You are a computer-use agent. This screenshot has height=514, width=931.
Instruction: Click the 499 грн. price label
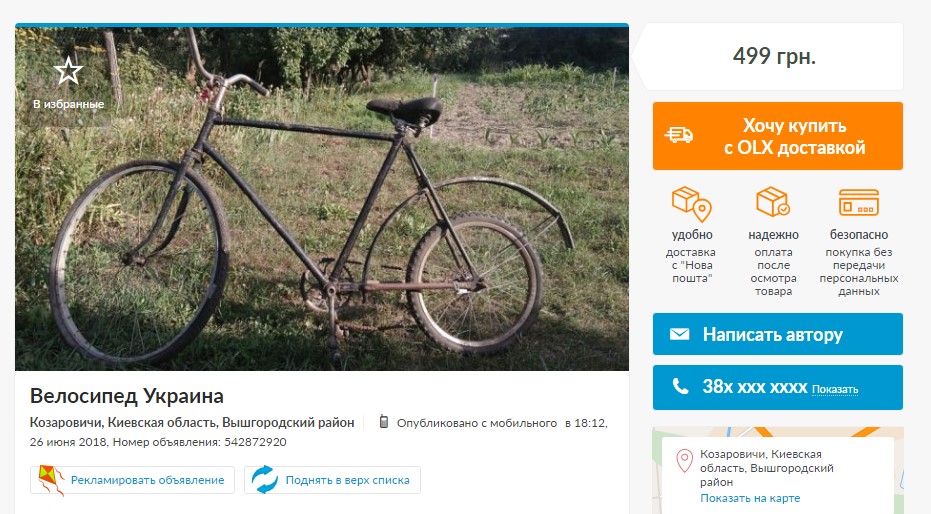(774, 56)
